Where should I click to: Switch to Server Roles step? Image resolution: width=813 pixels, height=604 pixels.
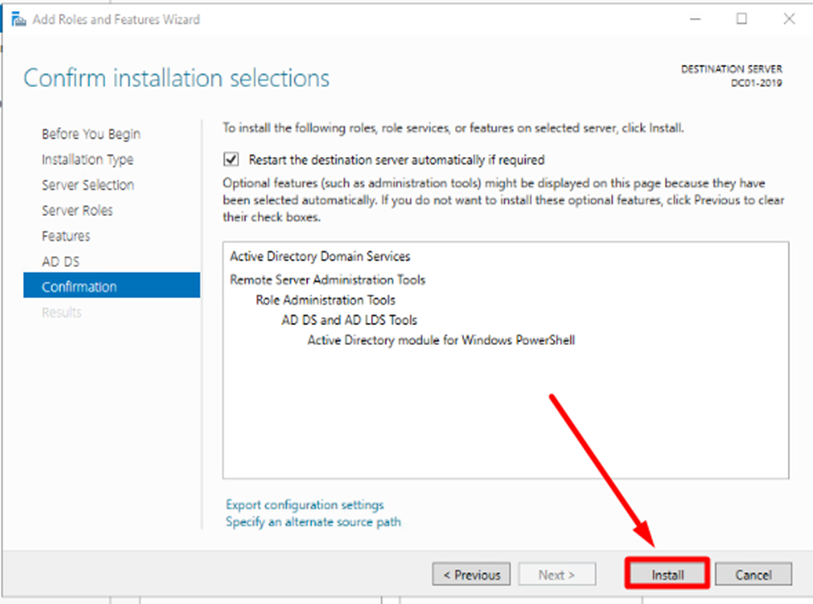tap(77, 211)
